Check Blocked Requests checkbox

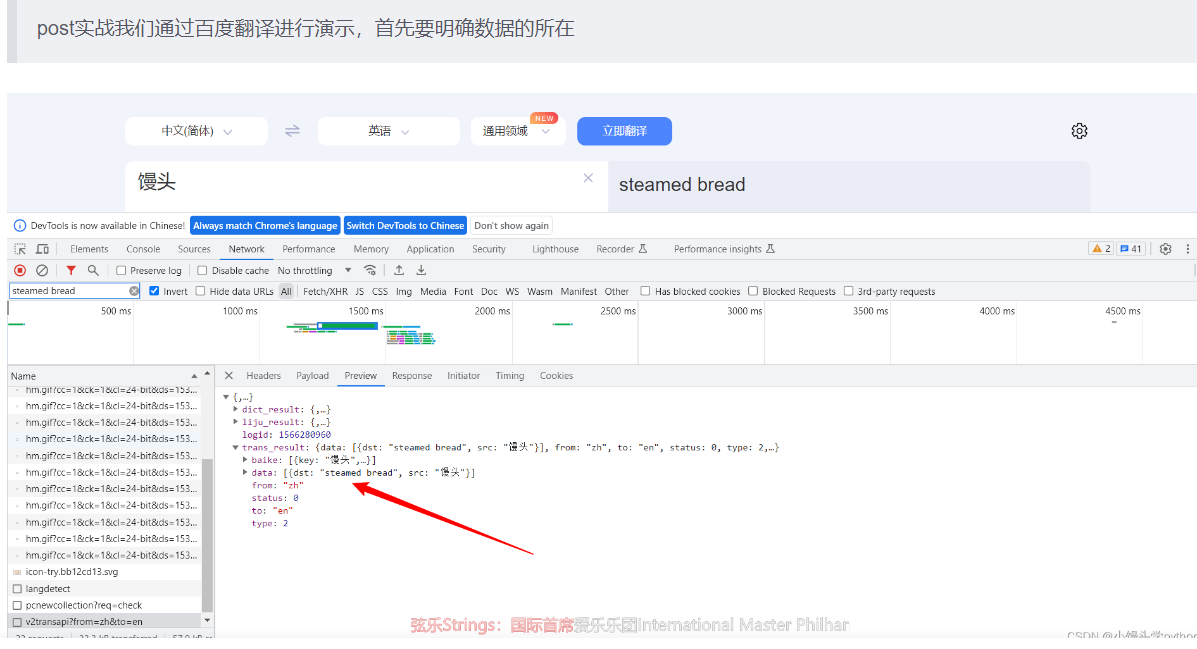tap(753, 291)
